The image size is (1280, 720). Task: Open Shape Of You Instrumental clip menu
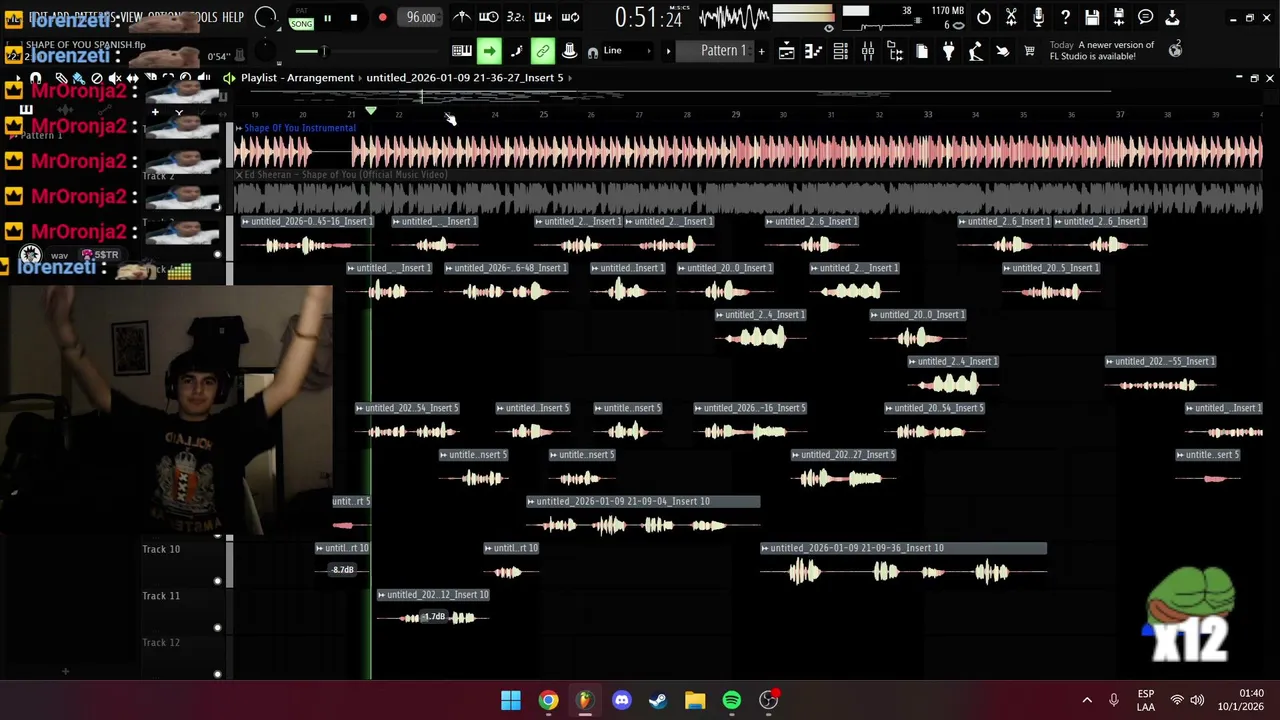(239, 128)
